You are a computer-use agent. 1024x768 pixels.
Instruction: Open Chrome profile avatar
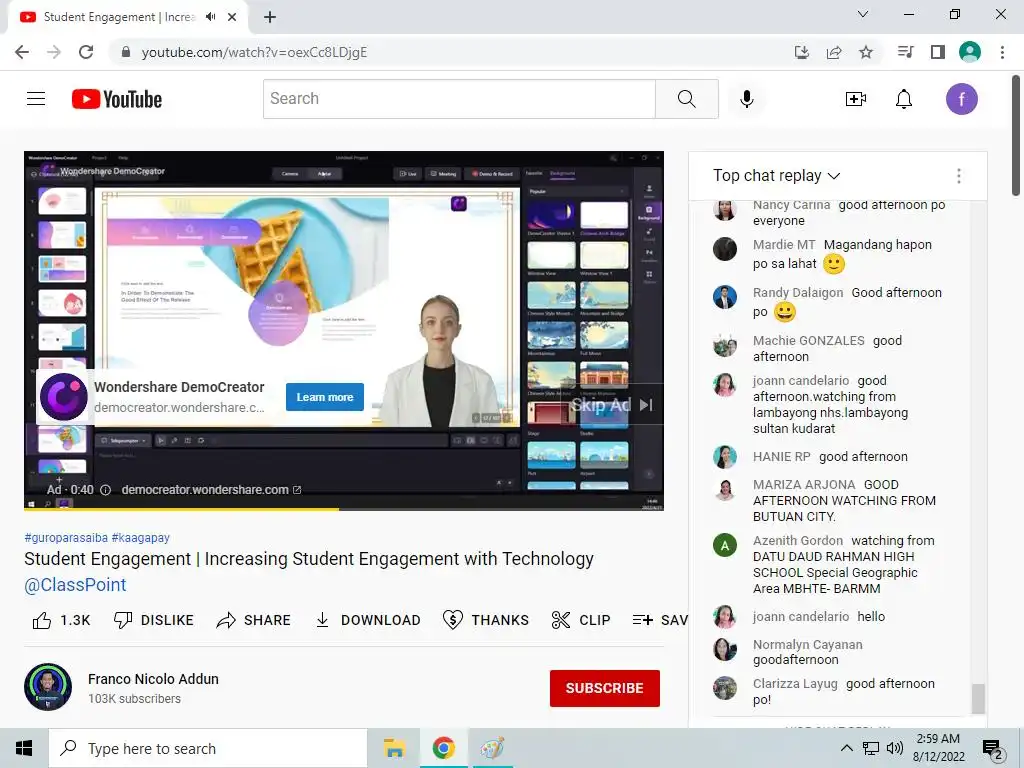970,52
